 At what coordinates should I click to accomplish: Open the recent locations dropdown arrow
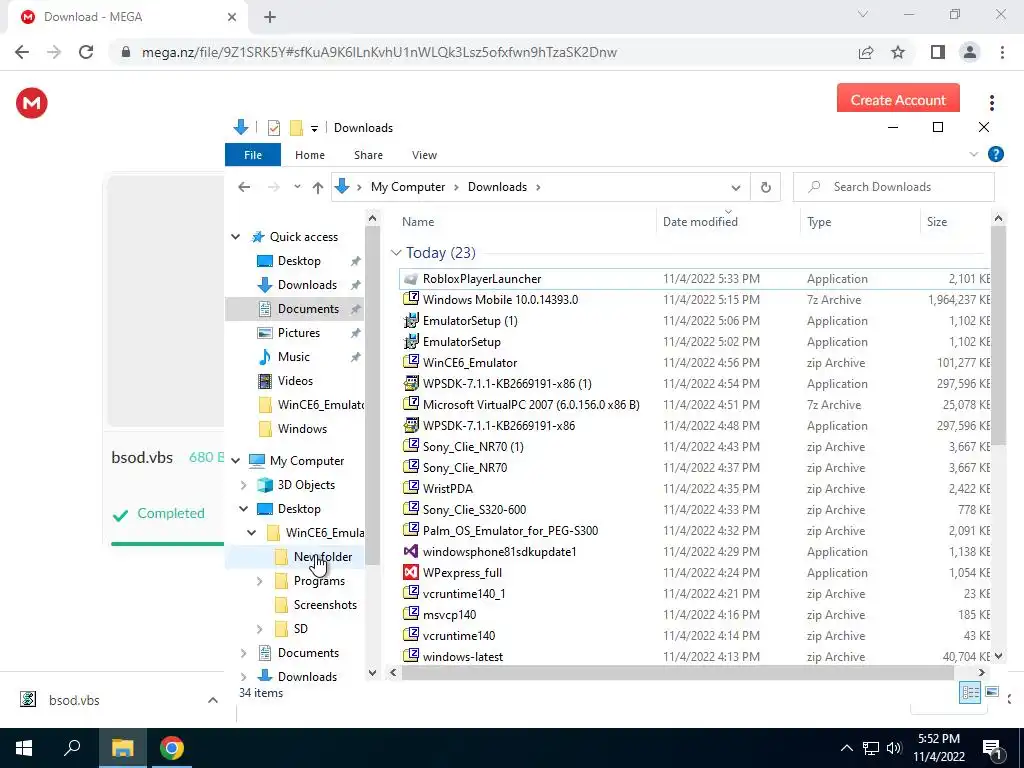pyautogui.click(x=297, y=187)
